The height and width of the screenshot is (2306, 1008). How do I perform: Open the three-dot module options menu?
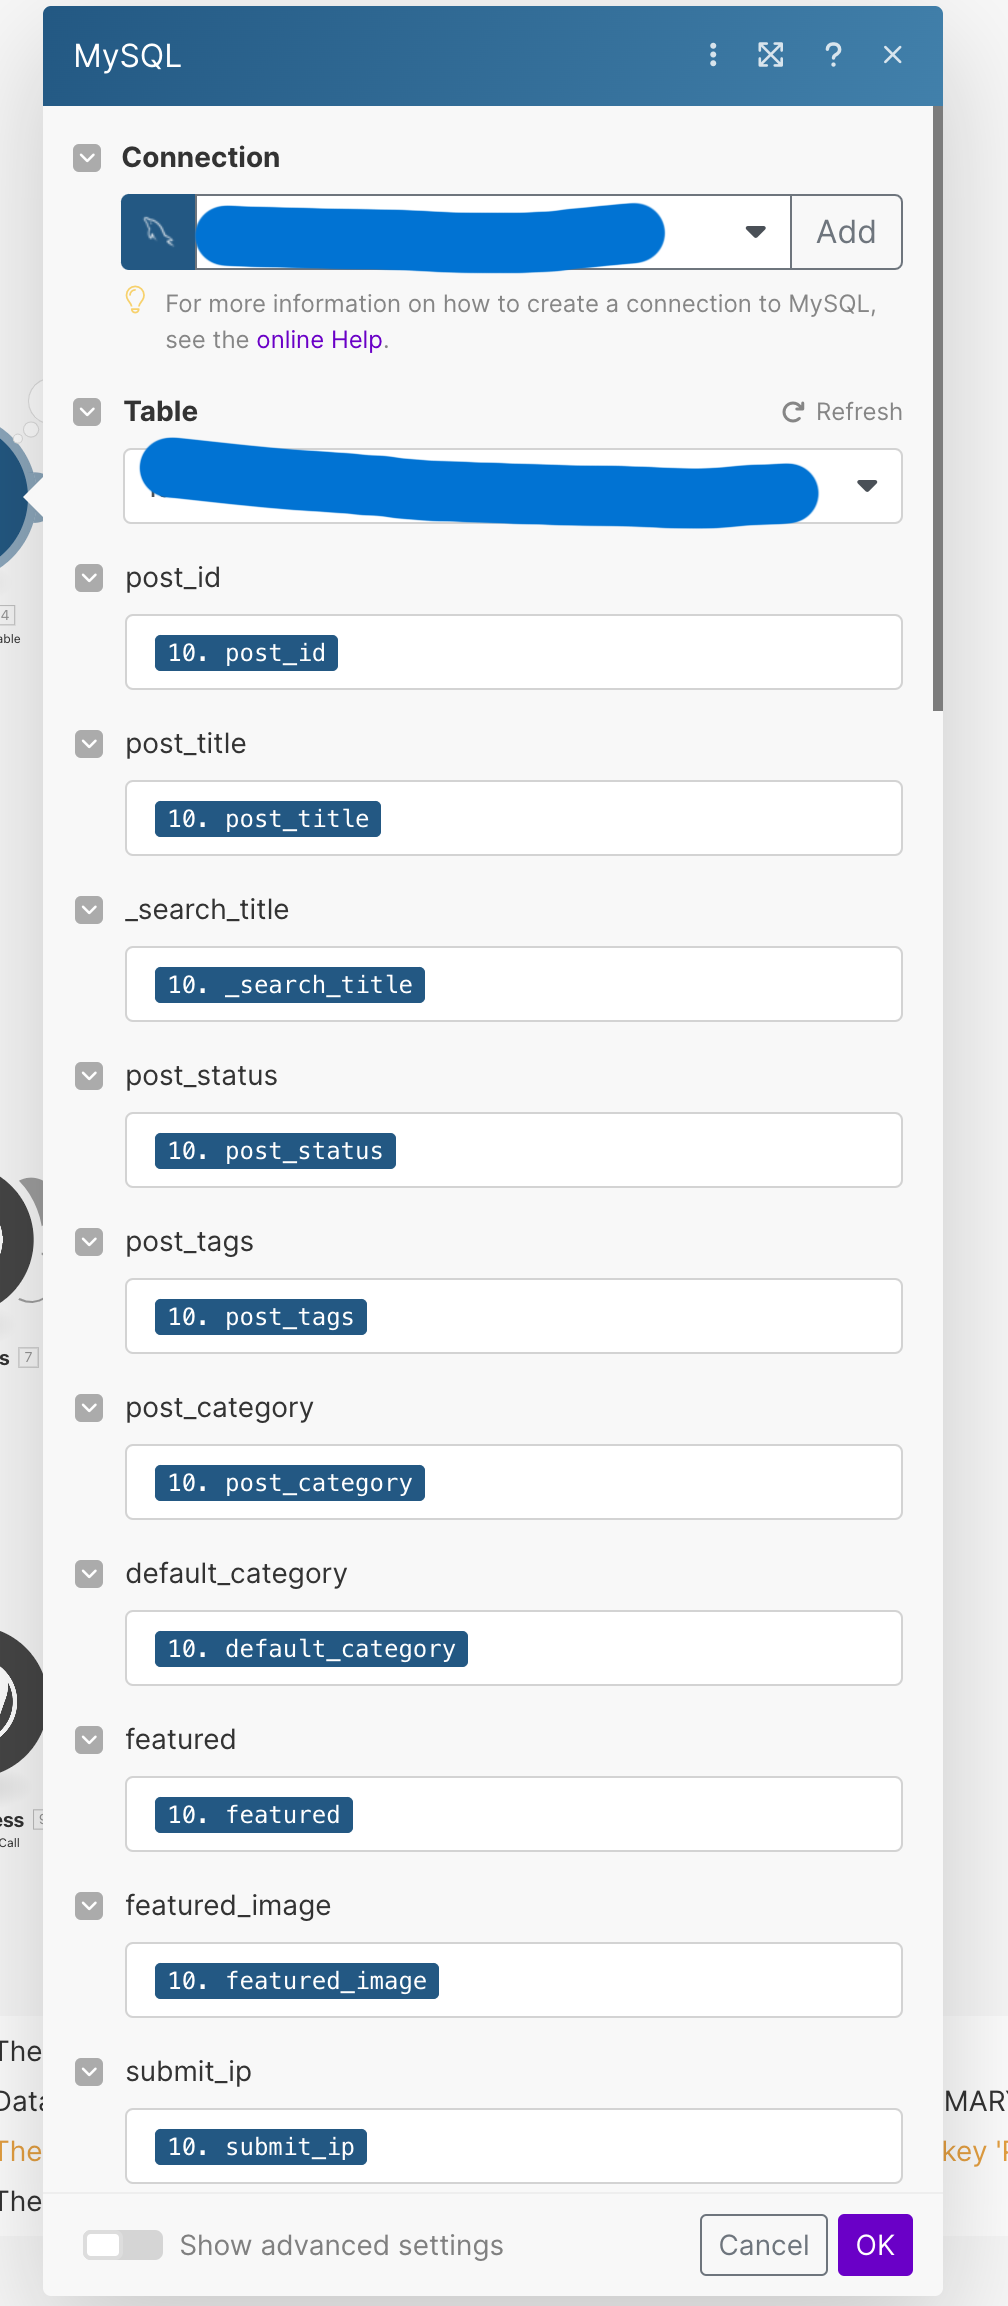(x=713, y=55)
